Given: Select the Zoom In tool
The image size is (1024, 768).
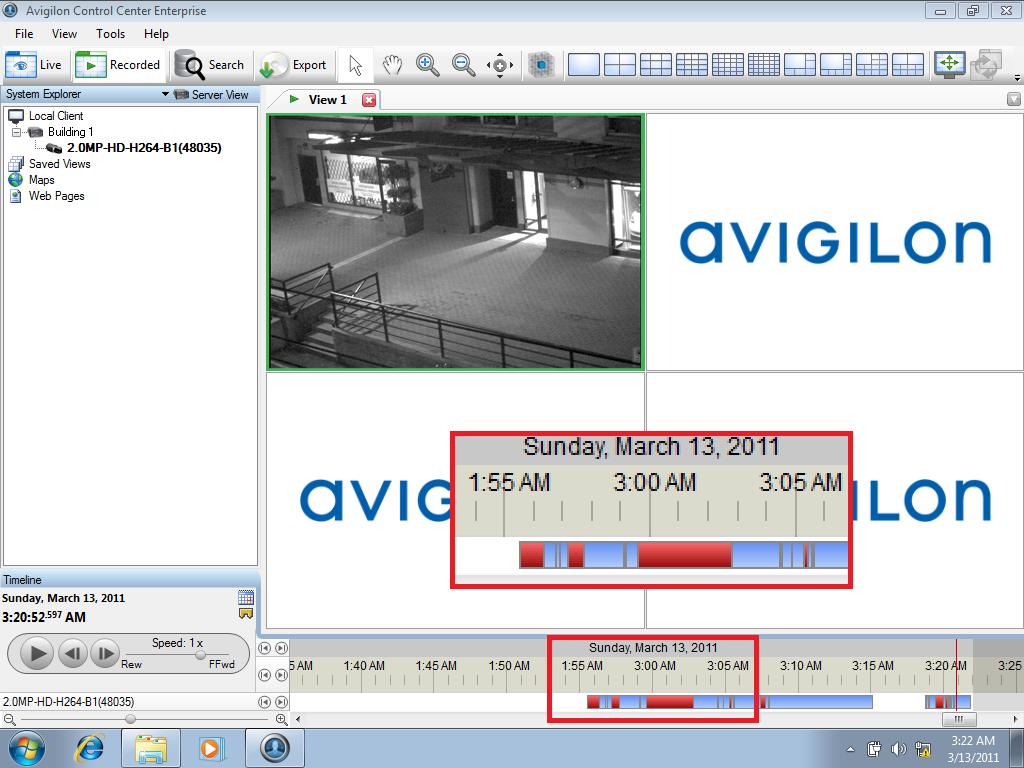Looking at the screenshot, I should click(428, 64).
